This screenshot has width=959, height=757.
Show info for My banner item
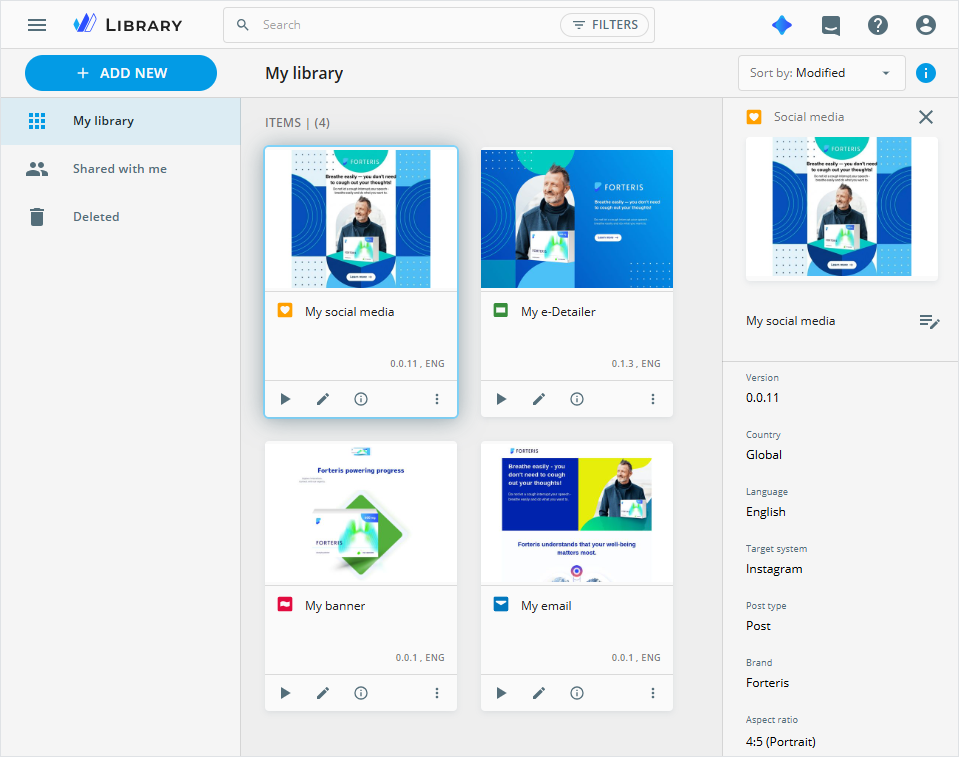[361, 693]
